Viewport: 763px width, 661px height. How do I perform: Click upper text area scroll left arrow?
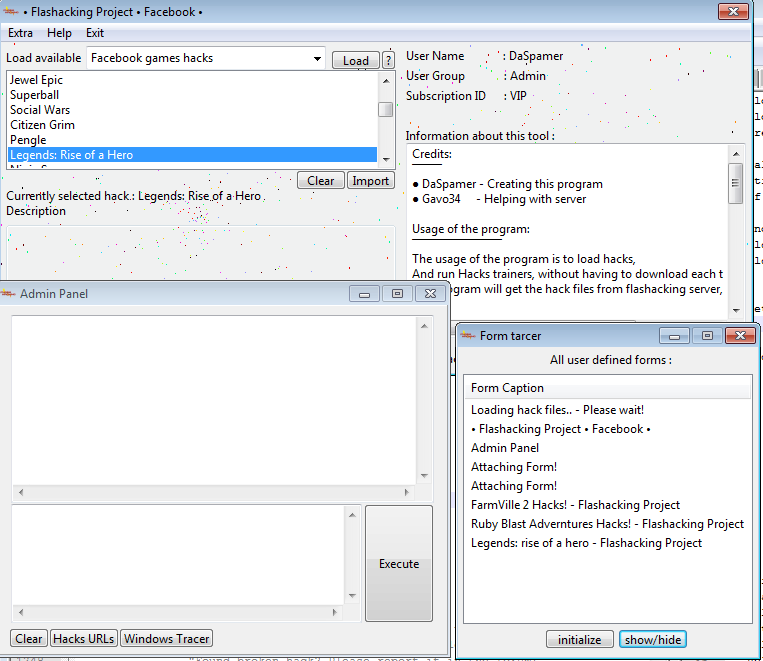tap(21, 492)
